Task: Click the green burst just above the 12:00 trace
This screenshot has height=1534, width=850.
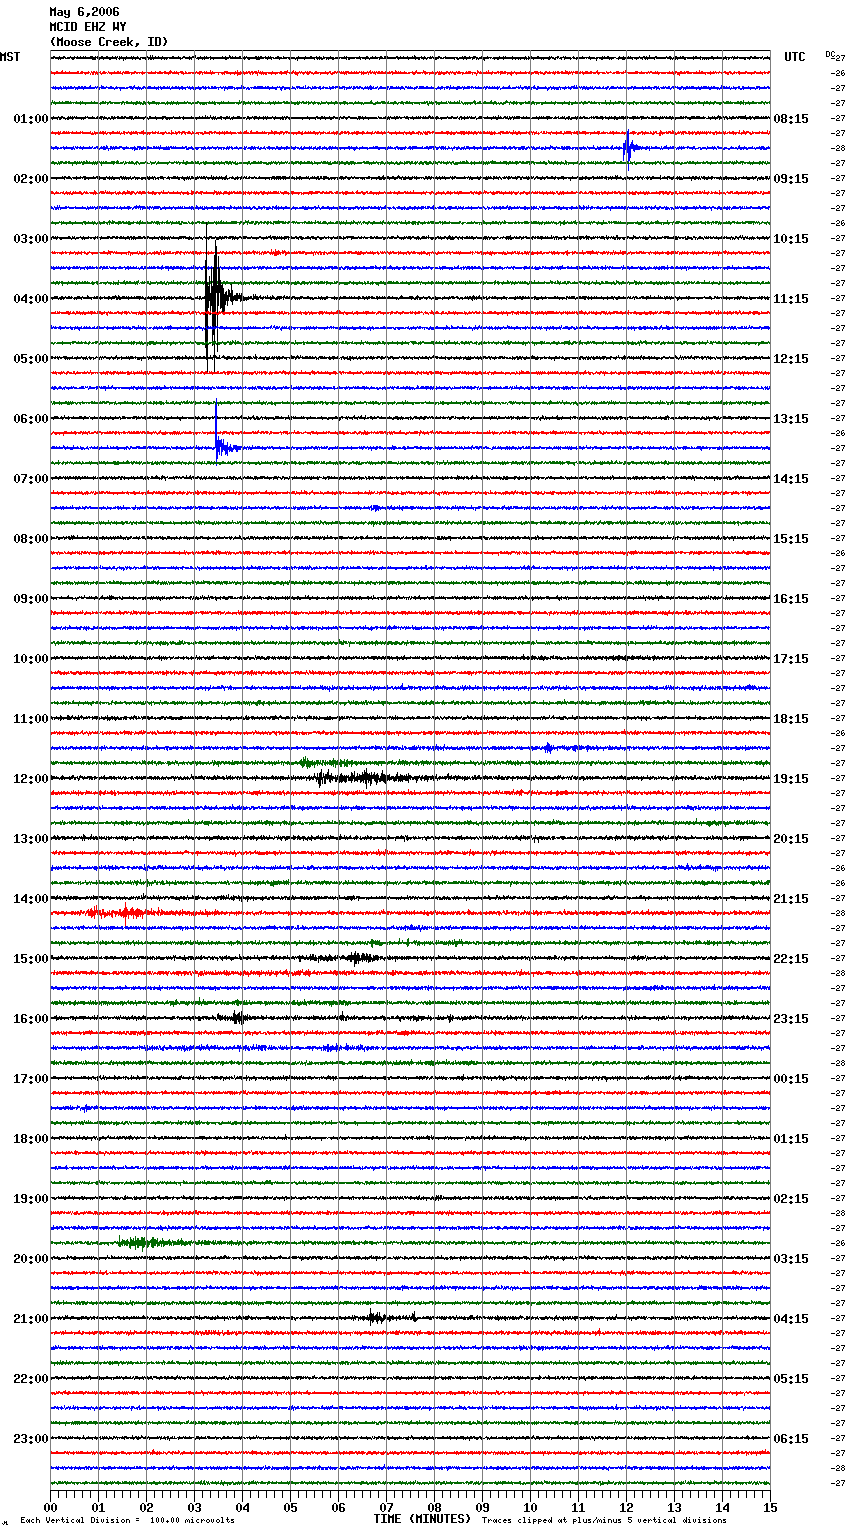Action: pyautogui.click(x=325, y=763)
